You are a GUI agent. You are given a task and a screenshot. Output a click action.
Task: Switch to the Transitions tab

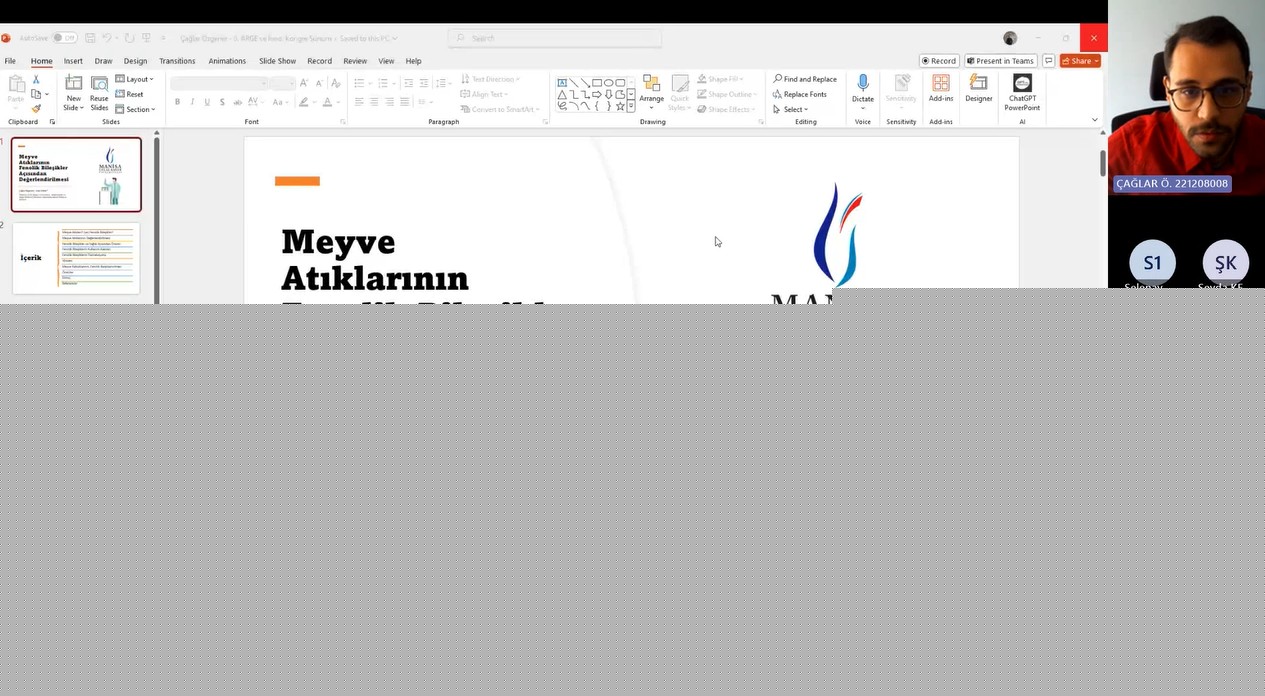[177, 61]
